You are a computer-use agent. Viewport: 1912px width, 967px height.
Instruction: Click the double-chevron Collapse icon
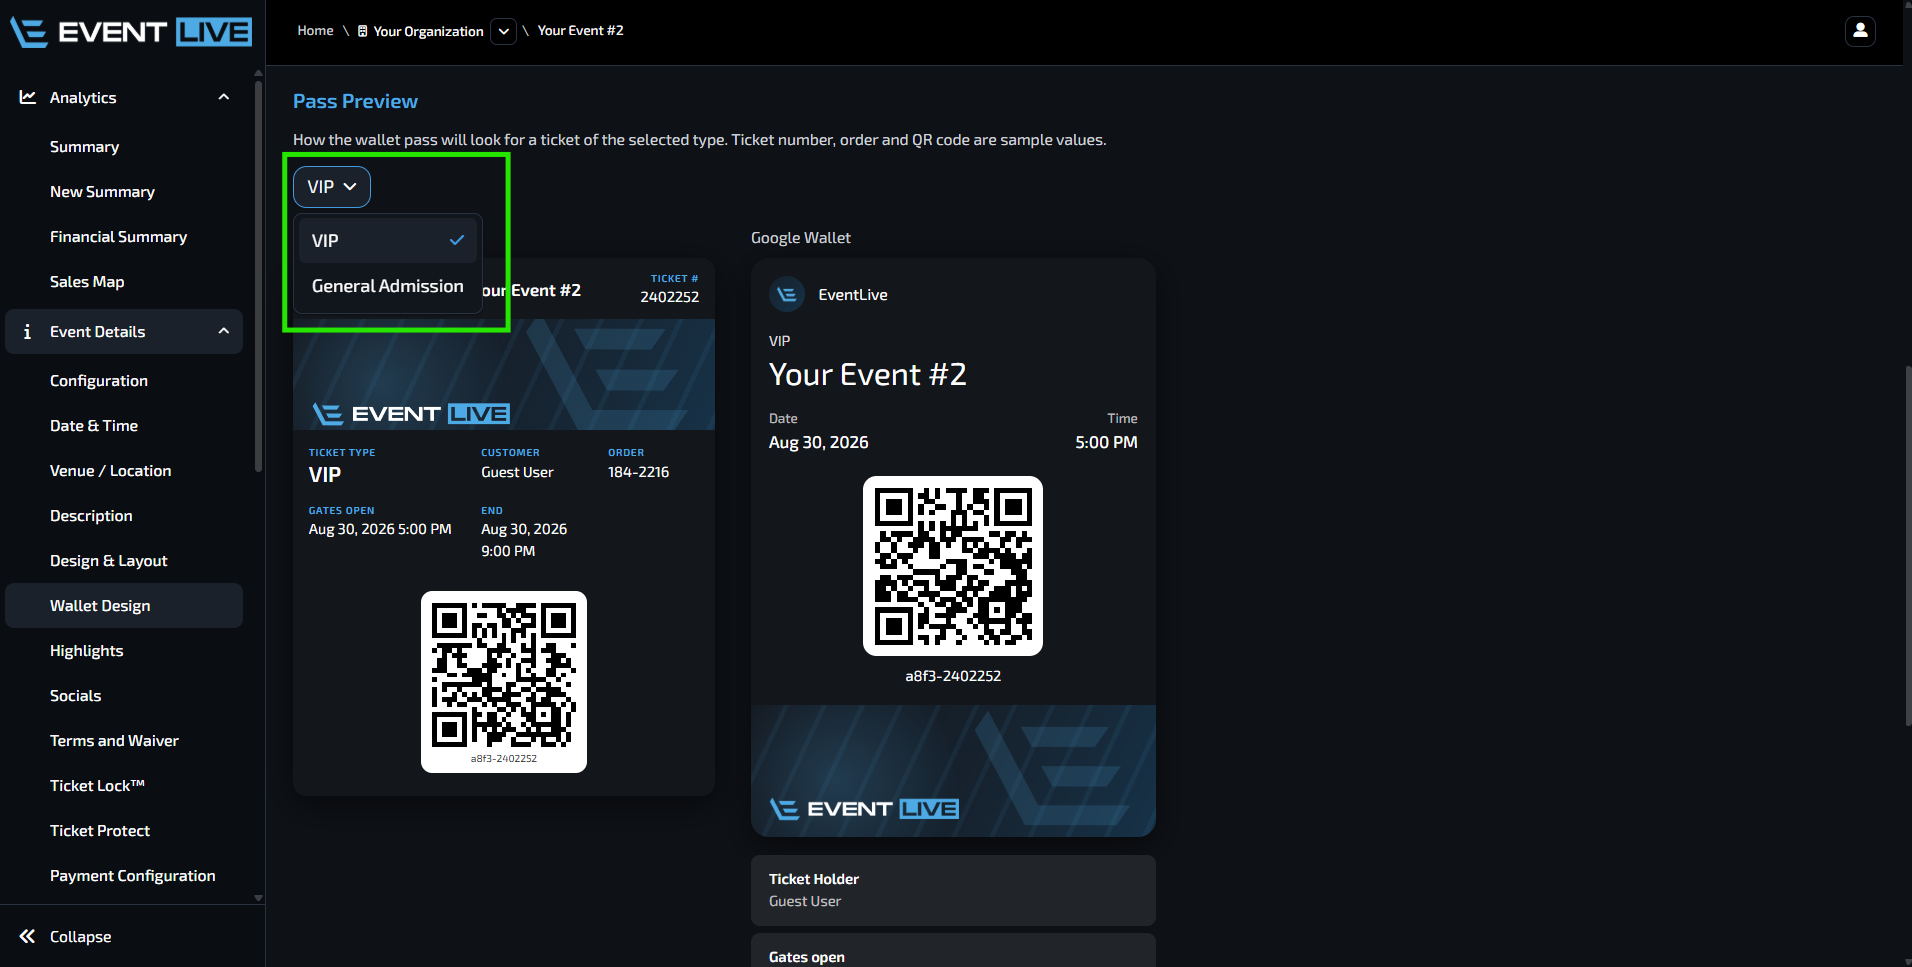[x=27, y=936]
